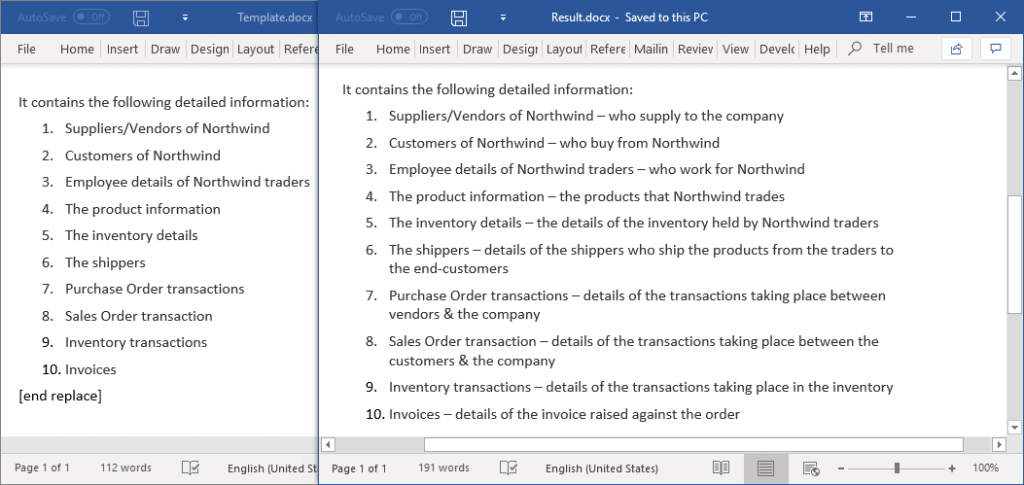The image size is (1024, 485).
Task: Click proofing check icon in Template.docx status bar
Action: tap(190, 468)
